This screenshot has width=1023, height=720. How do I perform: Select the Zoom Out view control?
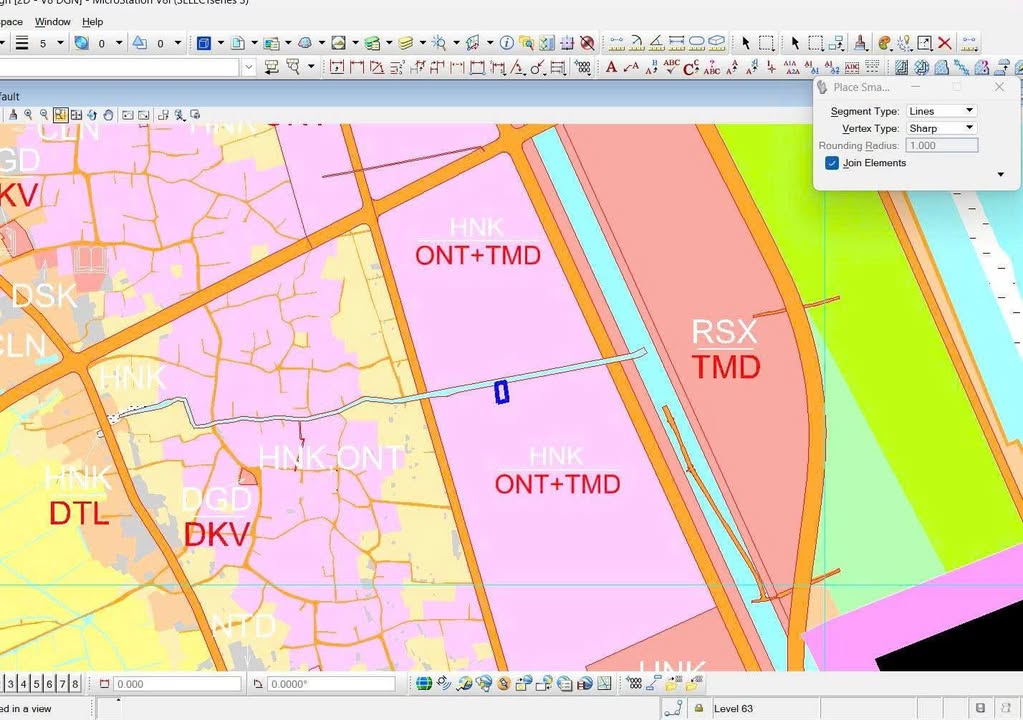click(x=43, y=115)
